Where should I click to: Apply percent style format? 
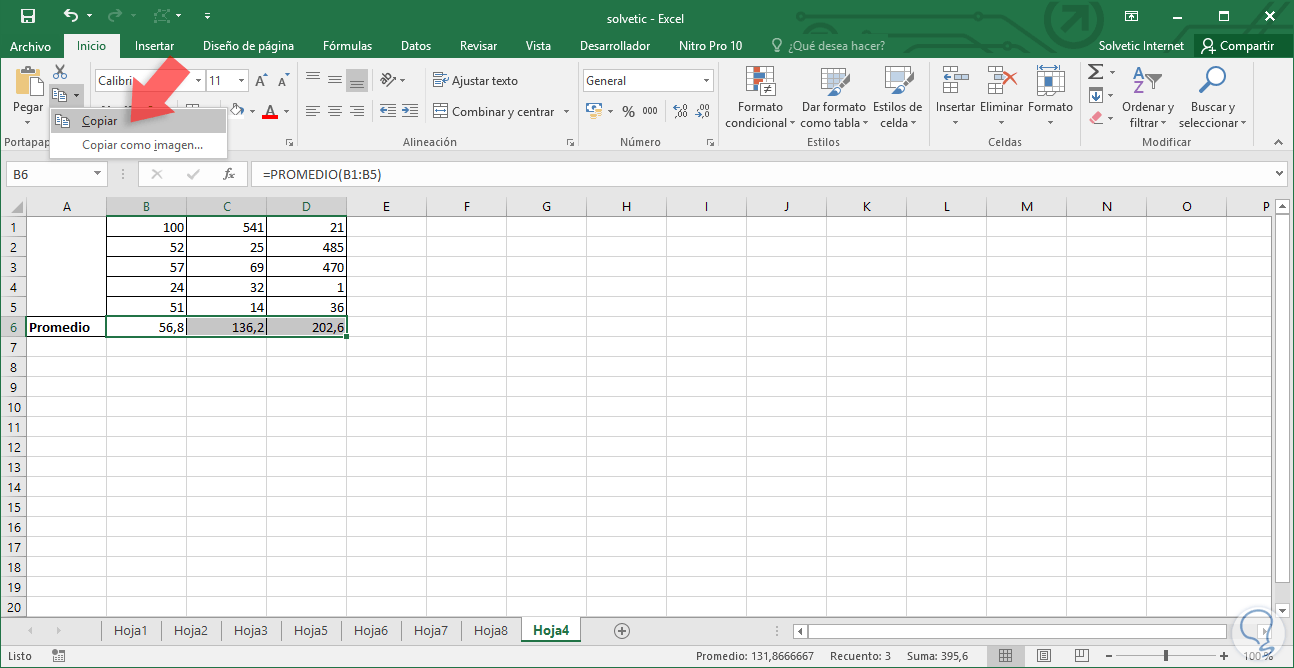click(628, 112)
